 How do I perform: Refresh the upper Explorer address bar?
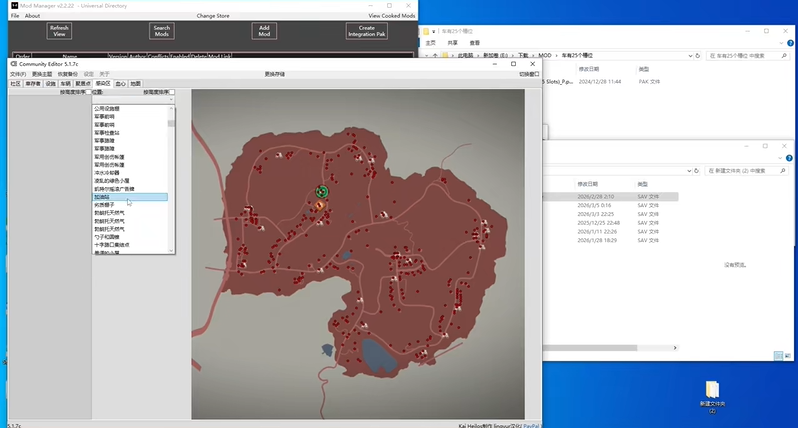697,55
